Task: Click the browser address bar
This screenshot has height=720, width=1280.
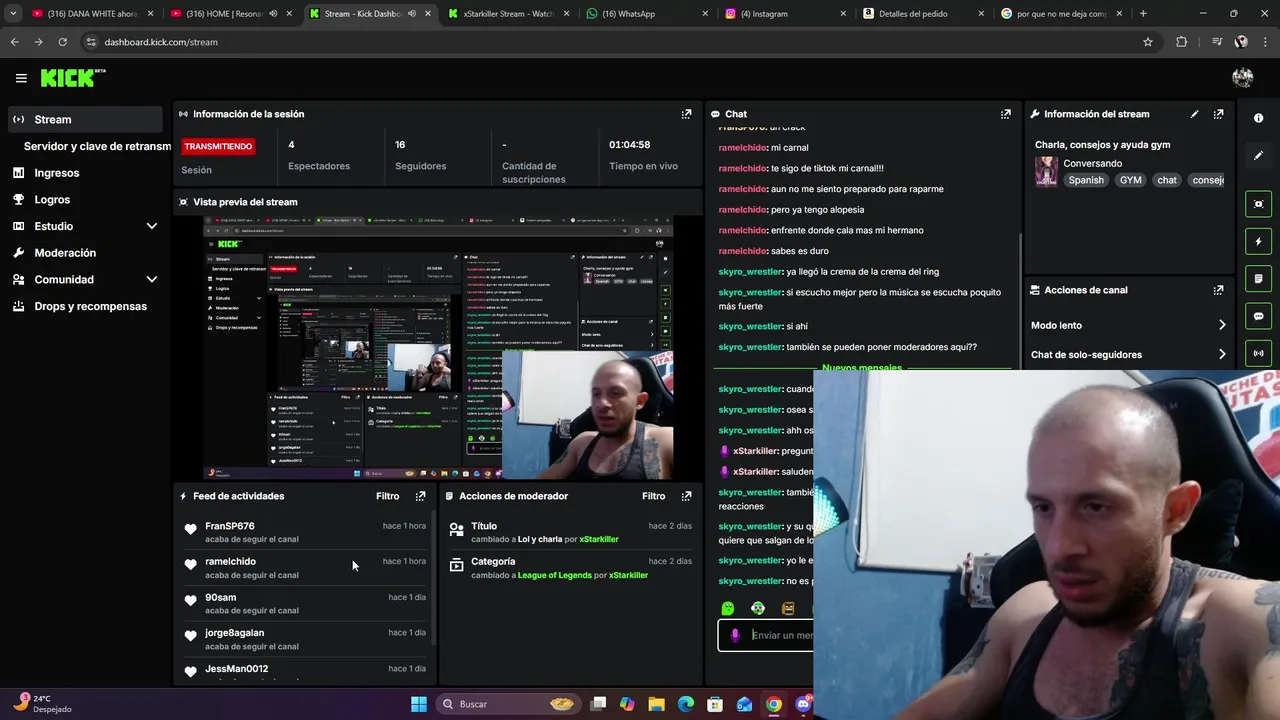Action: click(x=610, y=42)
